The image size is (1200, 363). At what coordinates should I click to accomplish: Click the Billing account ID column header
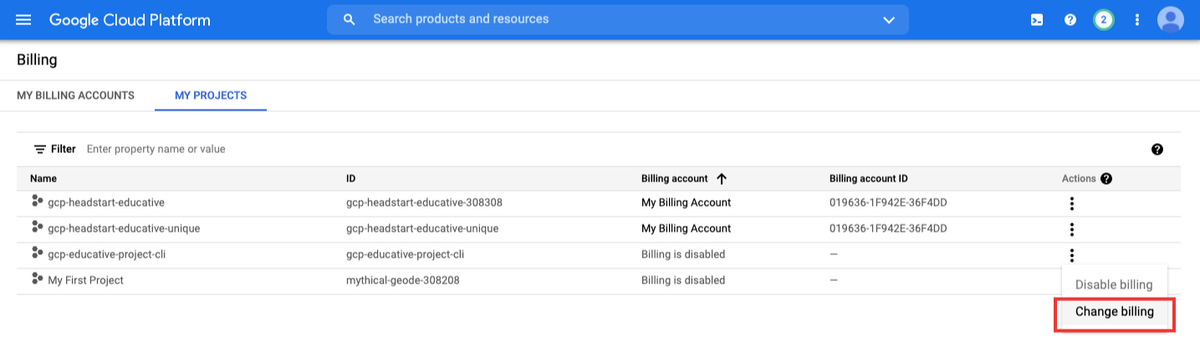[869, 179]
